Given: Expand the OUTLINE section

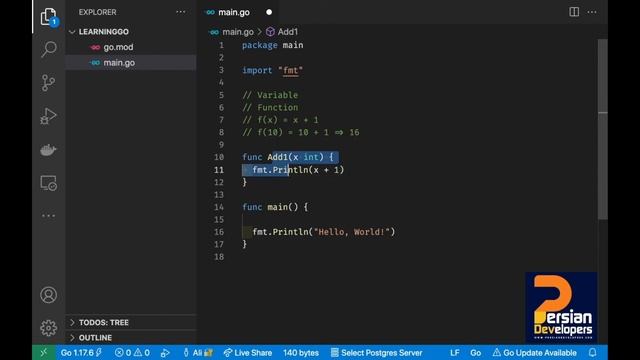Looking at the screenshot, I should (131, 338).
